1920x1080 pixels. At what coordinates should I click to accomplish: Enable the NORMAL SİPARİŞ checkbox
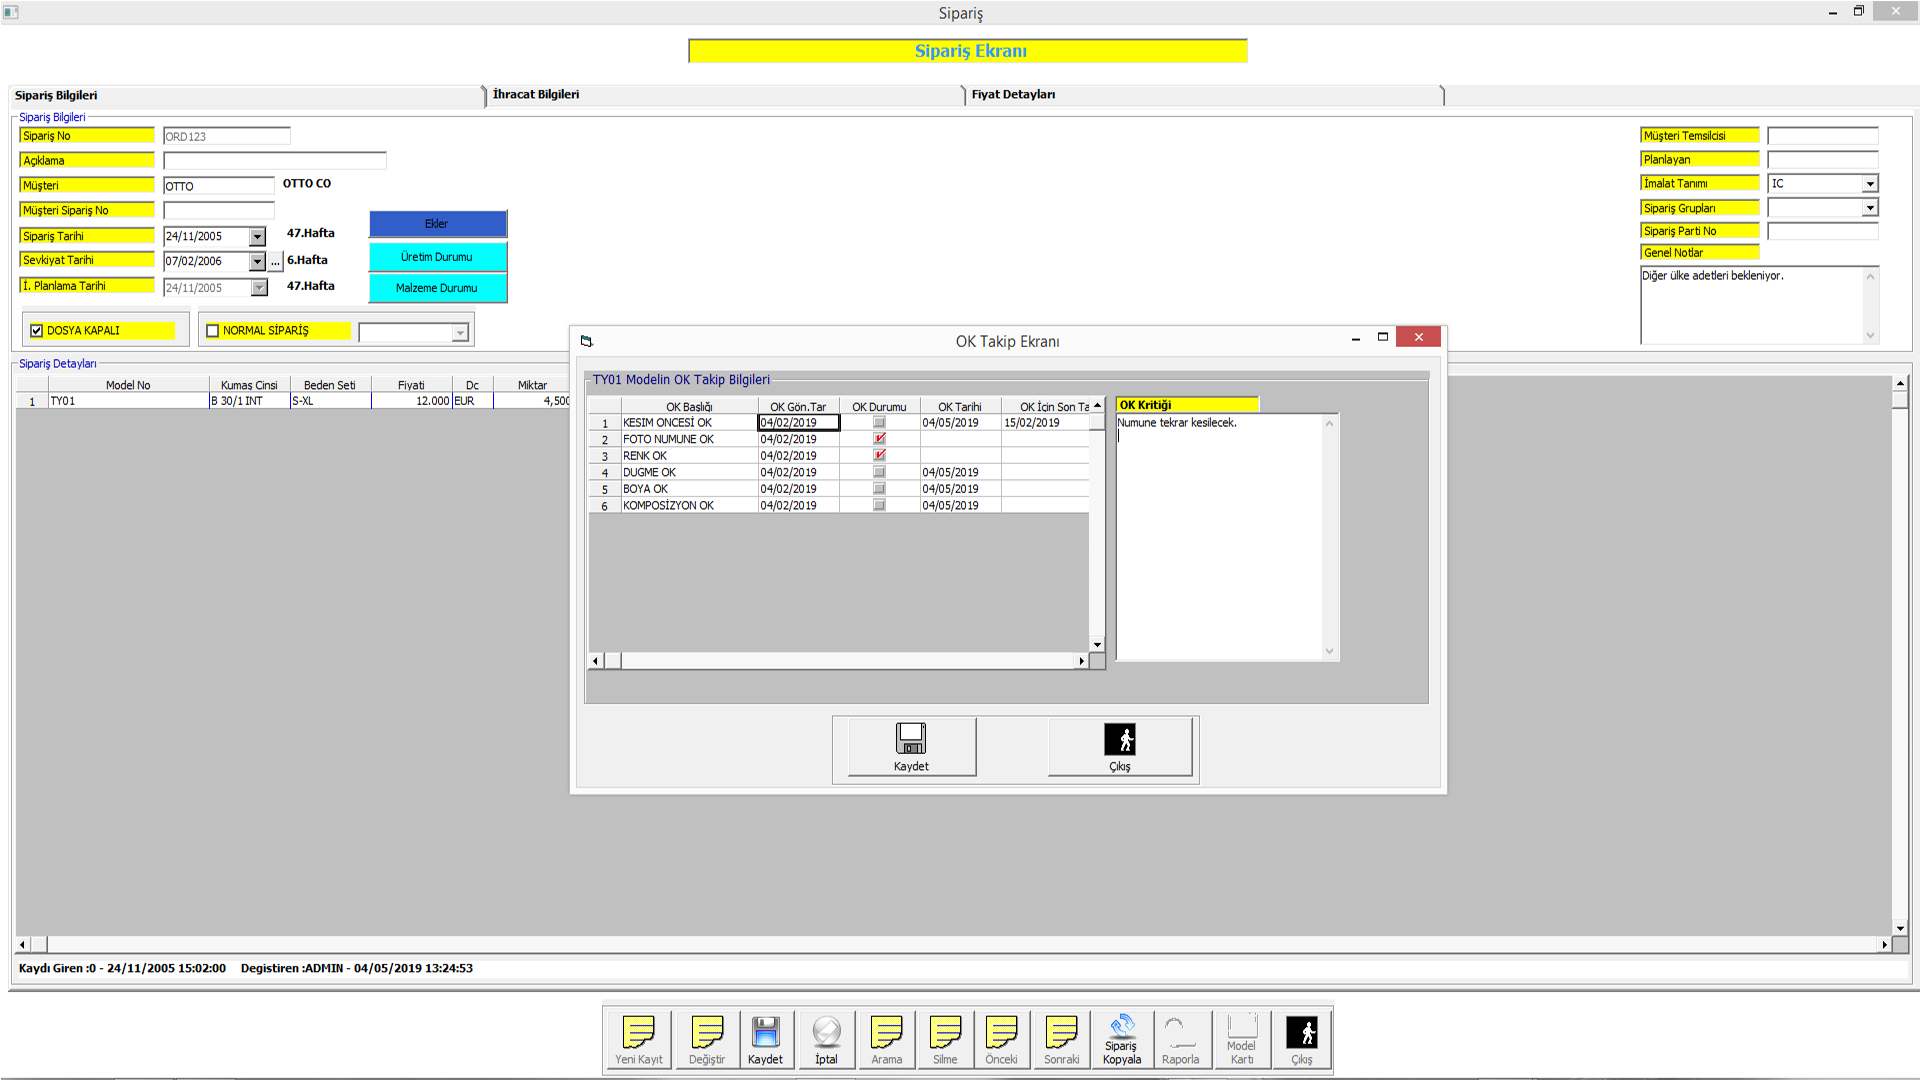tap(212, 331)
